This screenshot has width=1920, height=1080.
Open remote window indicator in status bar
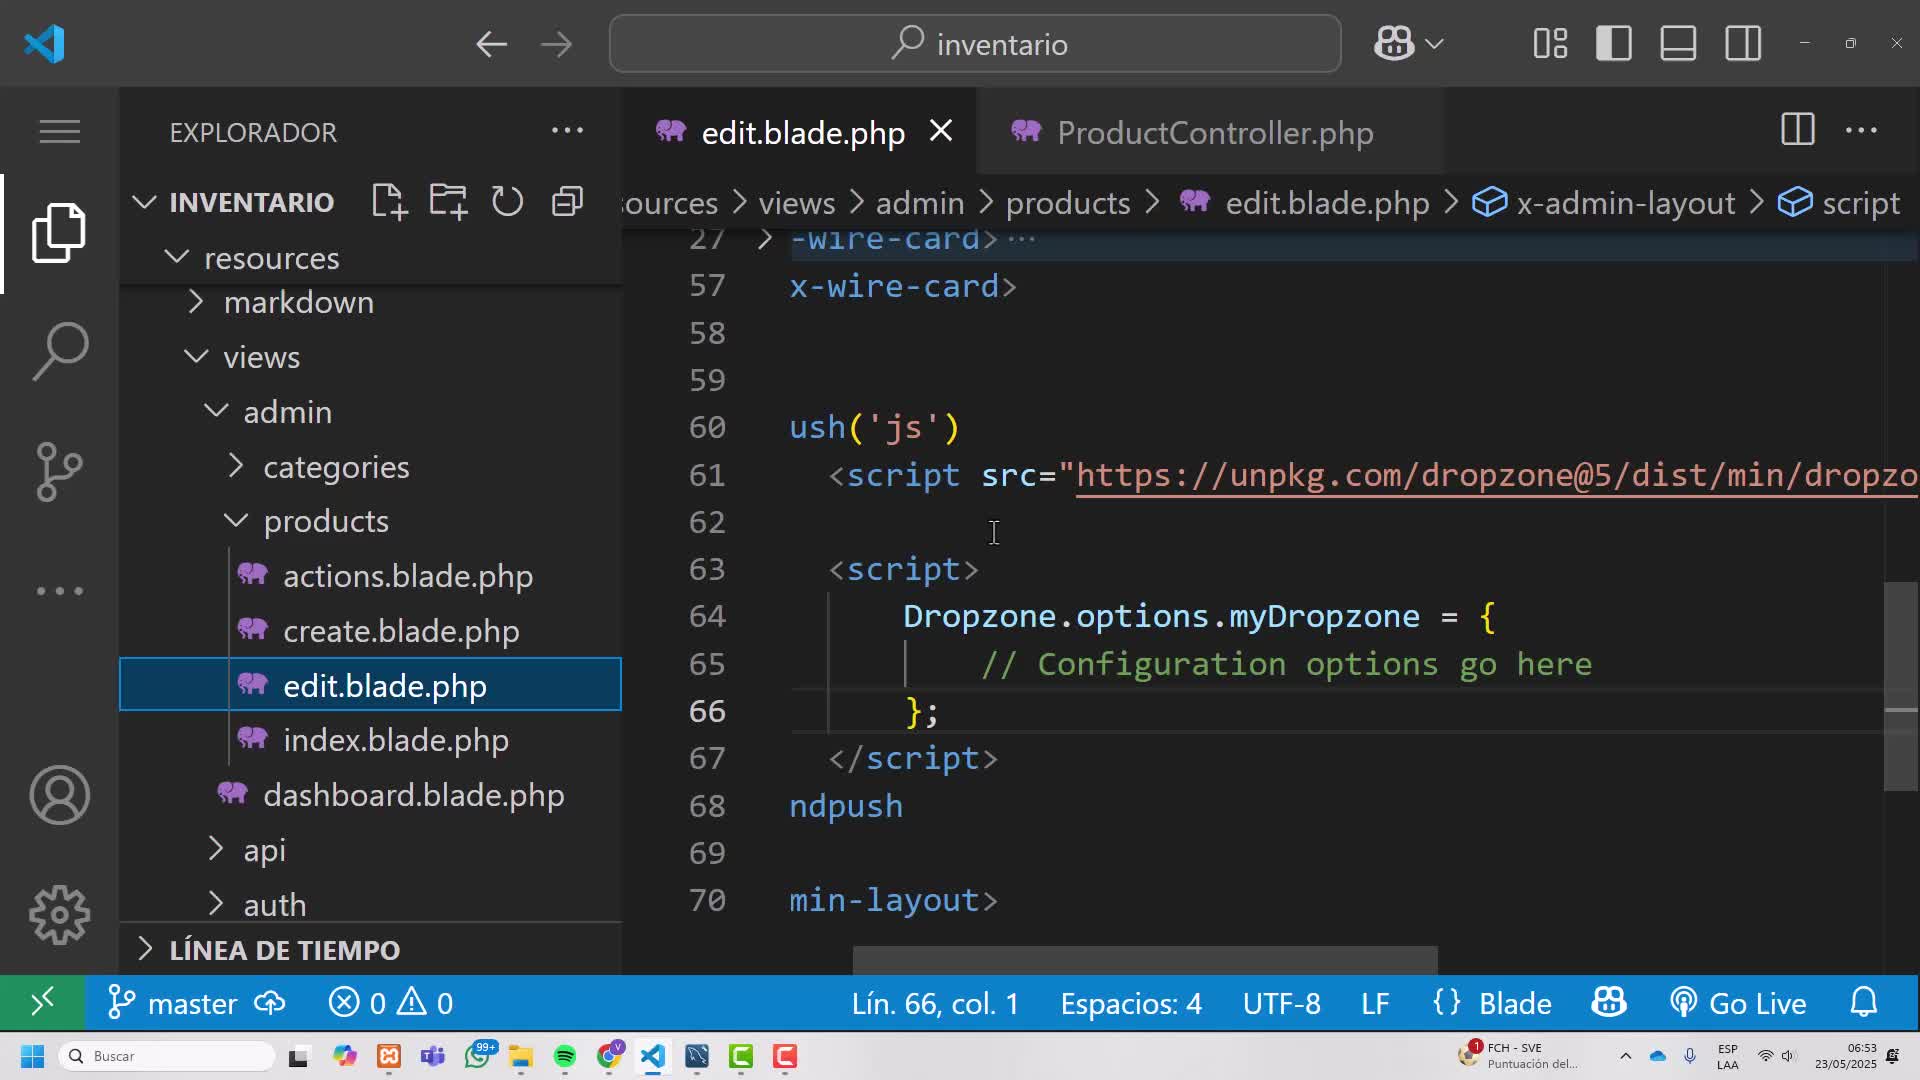(42, 1002)
